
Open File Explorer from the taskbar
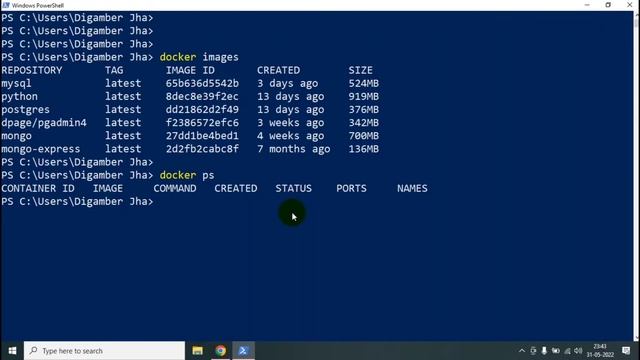pos(198,351)
